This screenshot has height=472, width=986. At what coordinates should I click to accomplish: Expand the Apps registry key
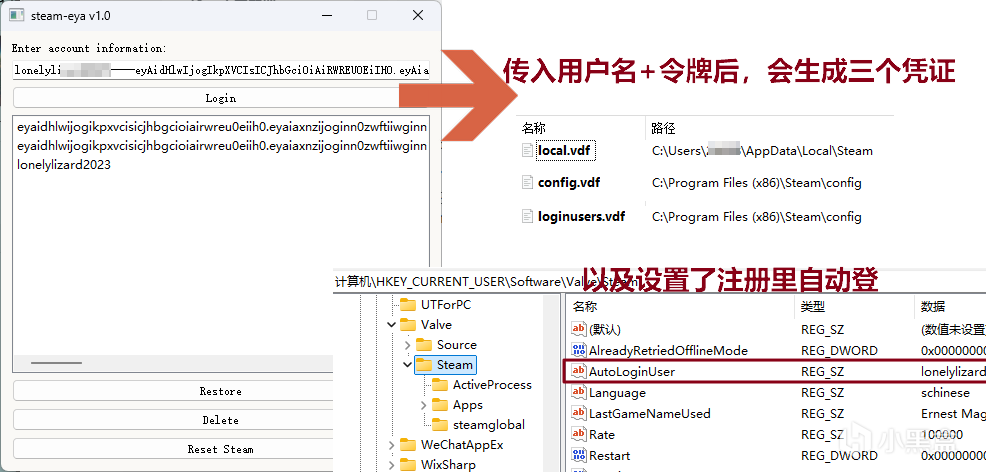(423, 405)
